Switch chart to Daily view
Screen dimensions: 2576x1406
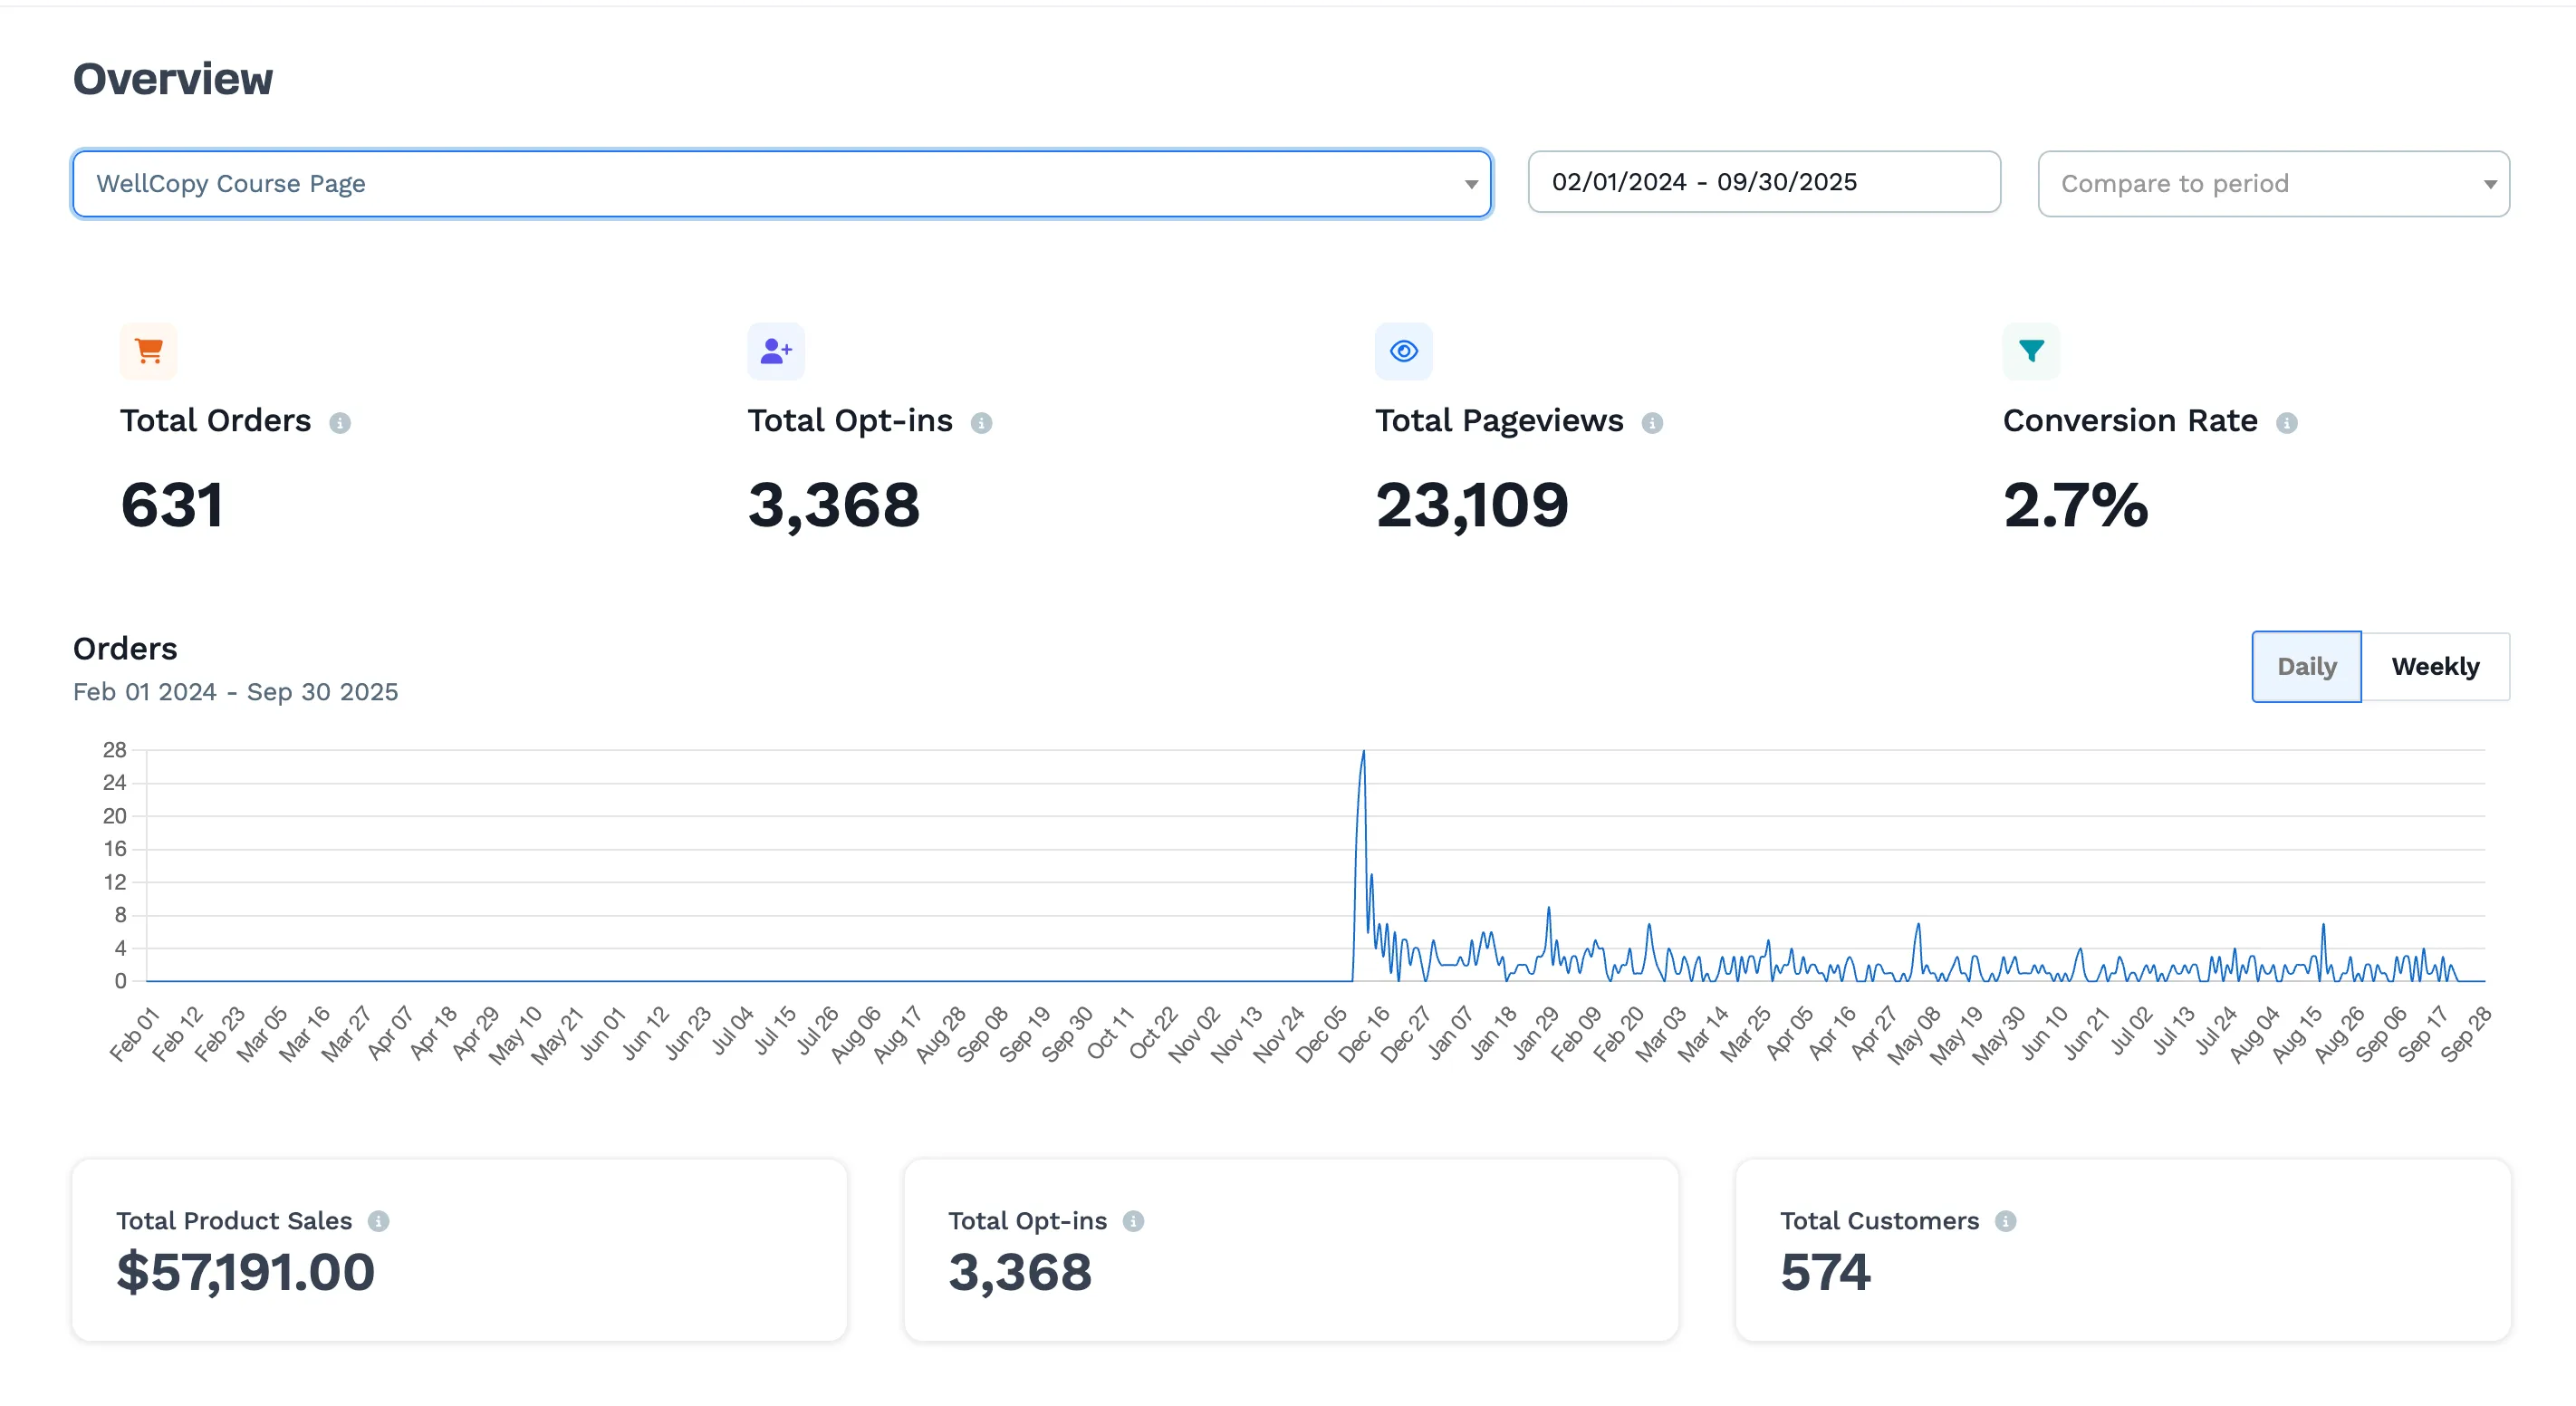[x=2306, y=666]
